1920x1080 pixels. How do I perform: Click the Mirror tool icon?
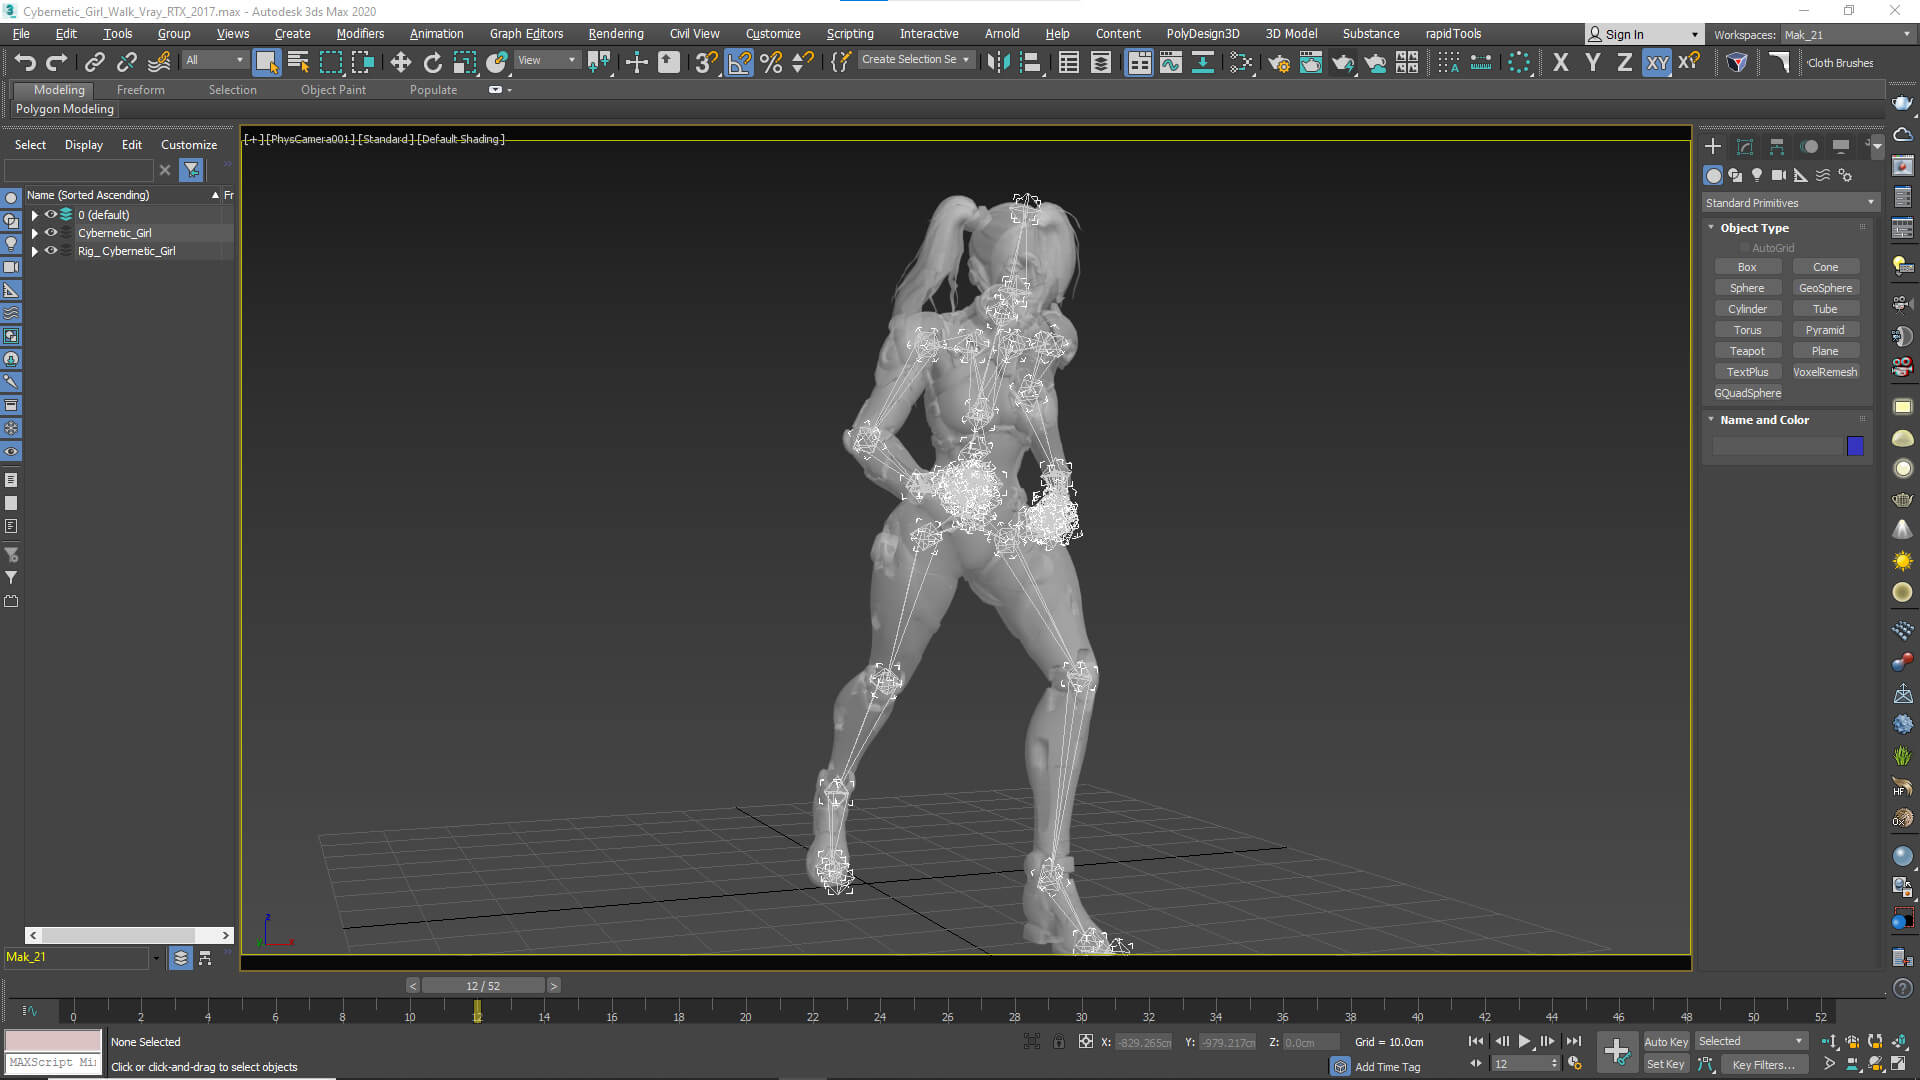pyautogui.click(x=998, y=62)
